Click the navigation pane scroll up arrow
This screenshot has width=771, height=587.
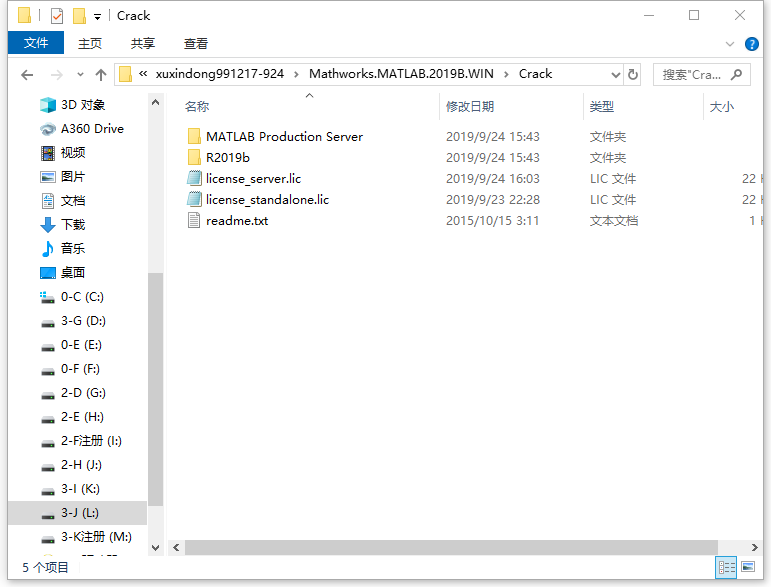tap(155, 102)
